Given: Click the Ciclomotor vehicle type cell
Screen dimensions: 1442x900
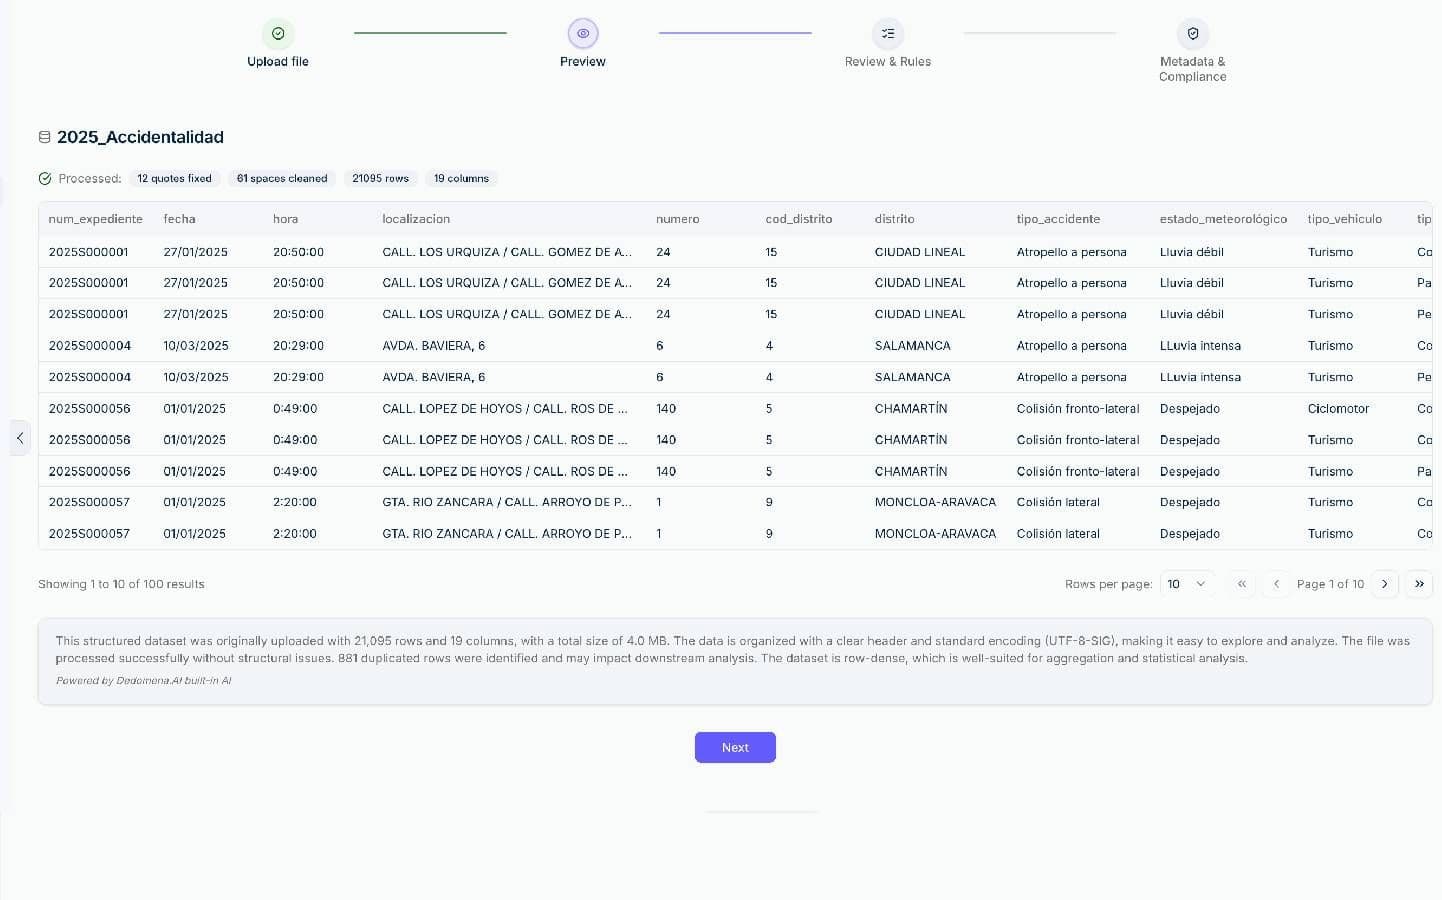Looking at the screenshot, I should (1338, 409).
